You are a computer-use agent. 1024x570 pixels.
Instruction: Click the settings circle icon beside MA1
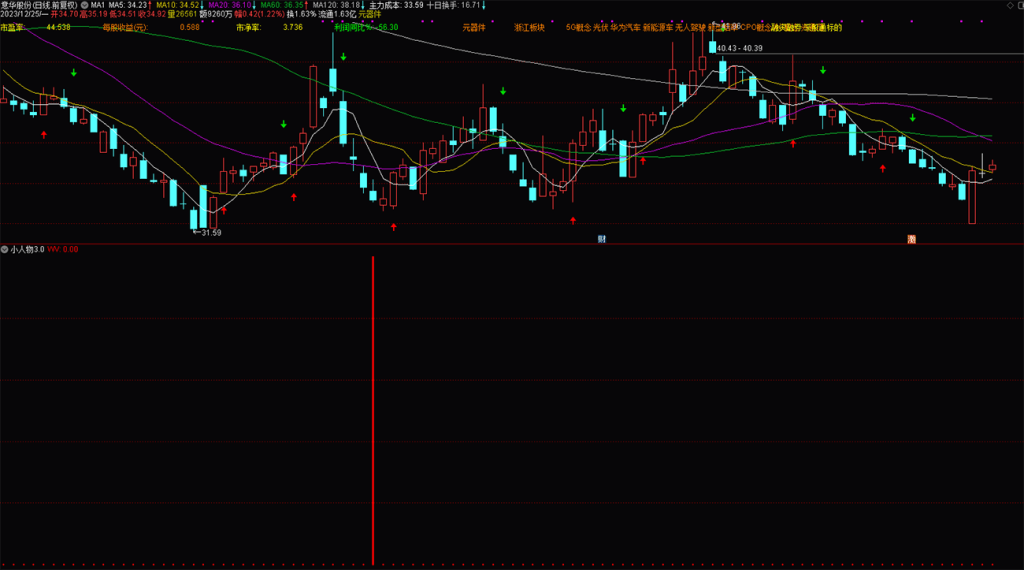coord(84,5)
